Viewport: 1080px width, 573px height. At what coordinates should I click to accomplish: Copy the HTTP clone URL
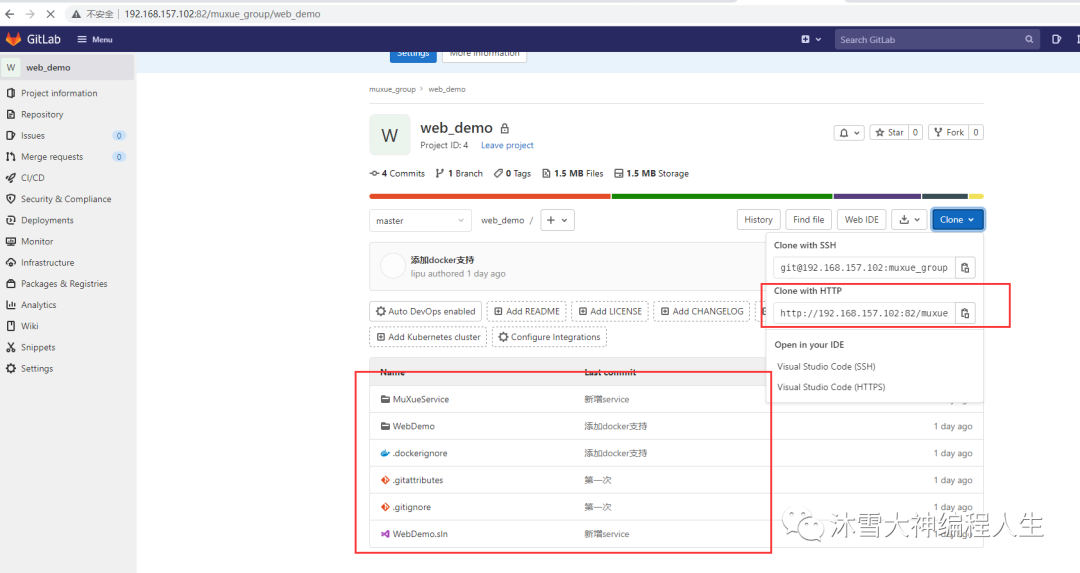pos(965,313)
